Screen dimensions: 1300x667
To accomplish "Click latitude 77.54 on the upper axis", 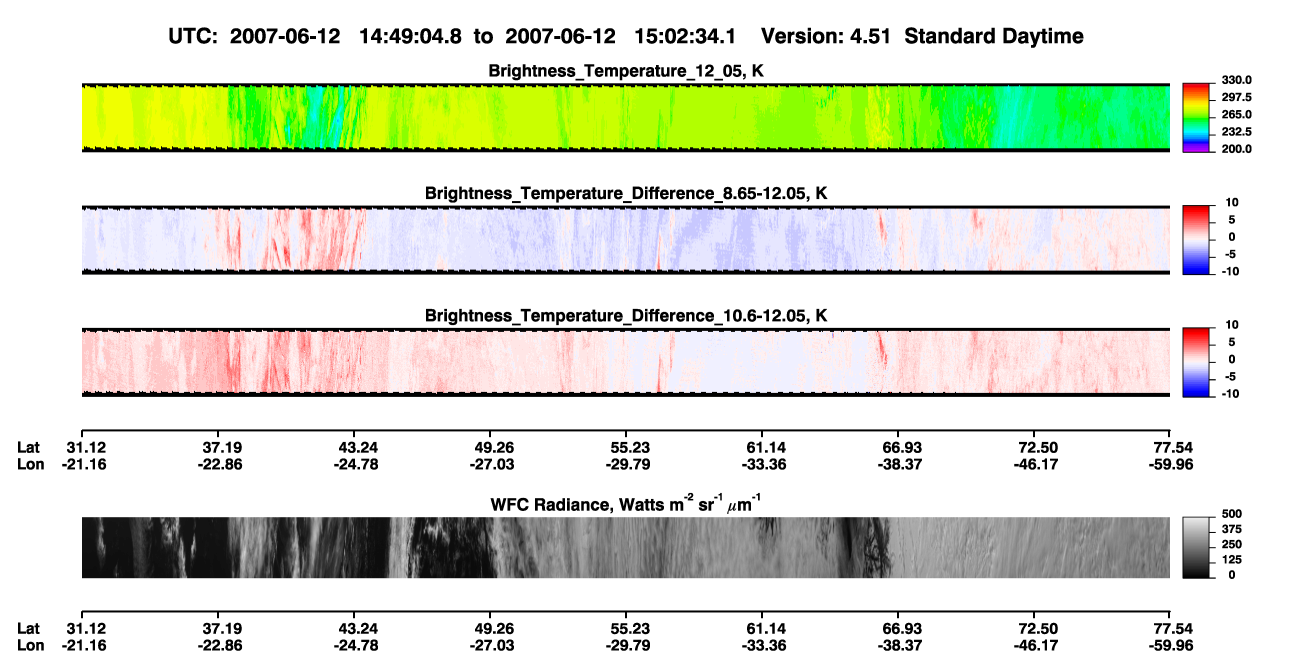I will [x=1174, y=447].
